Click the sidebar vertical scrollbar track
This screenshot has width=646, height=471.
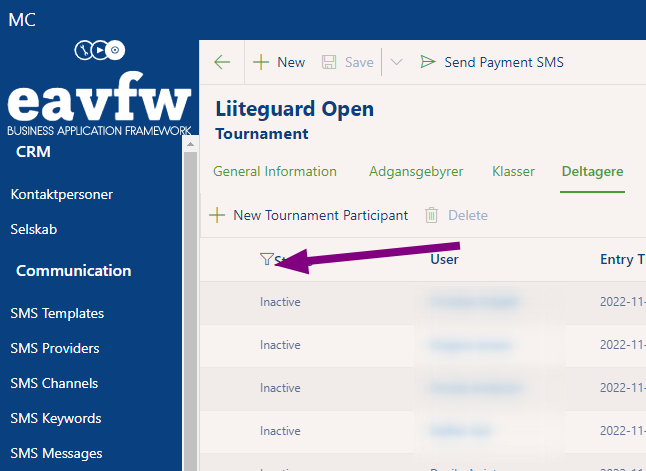click(190, 311)
